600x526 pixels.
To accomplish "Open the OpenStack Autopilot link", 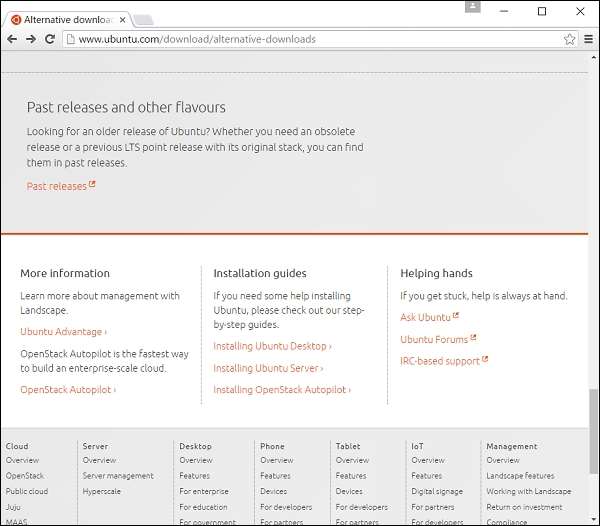I will (x=68, y=390).
